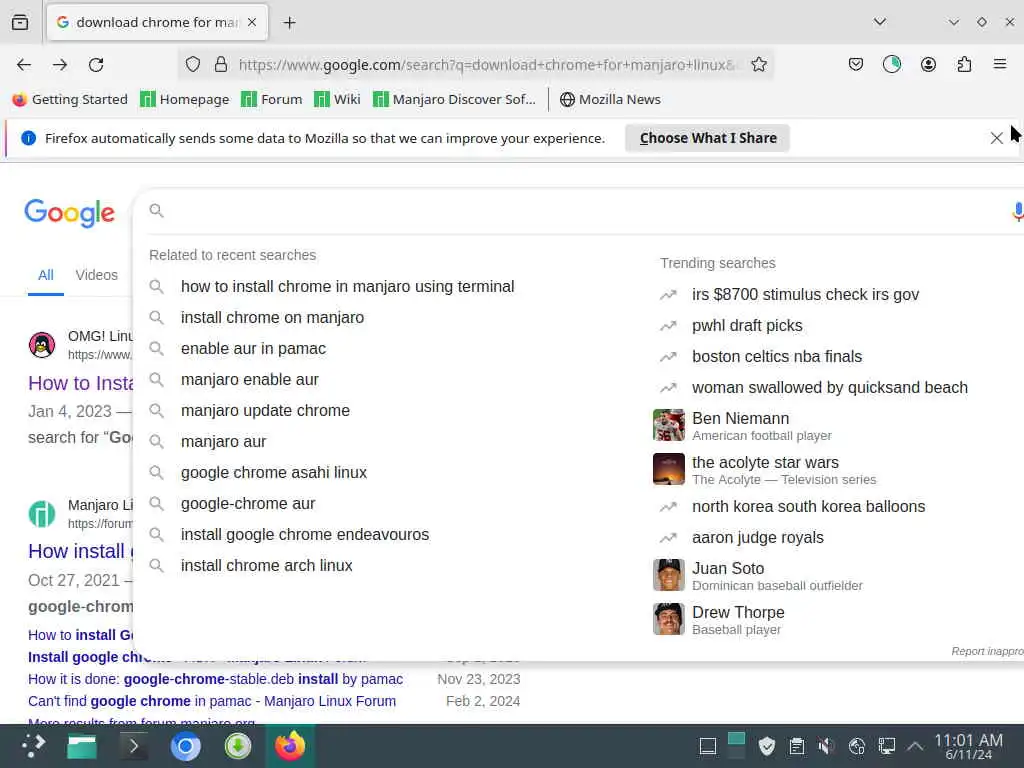1024x768 pixels.
Task: Select suggestion manjaro aur
Action: pos(223,441)
